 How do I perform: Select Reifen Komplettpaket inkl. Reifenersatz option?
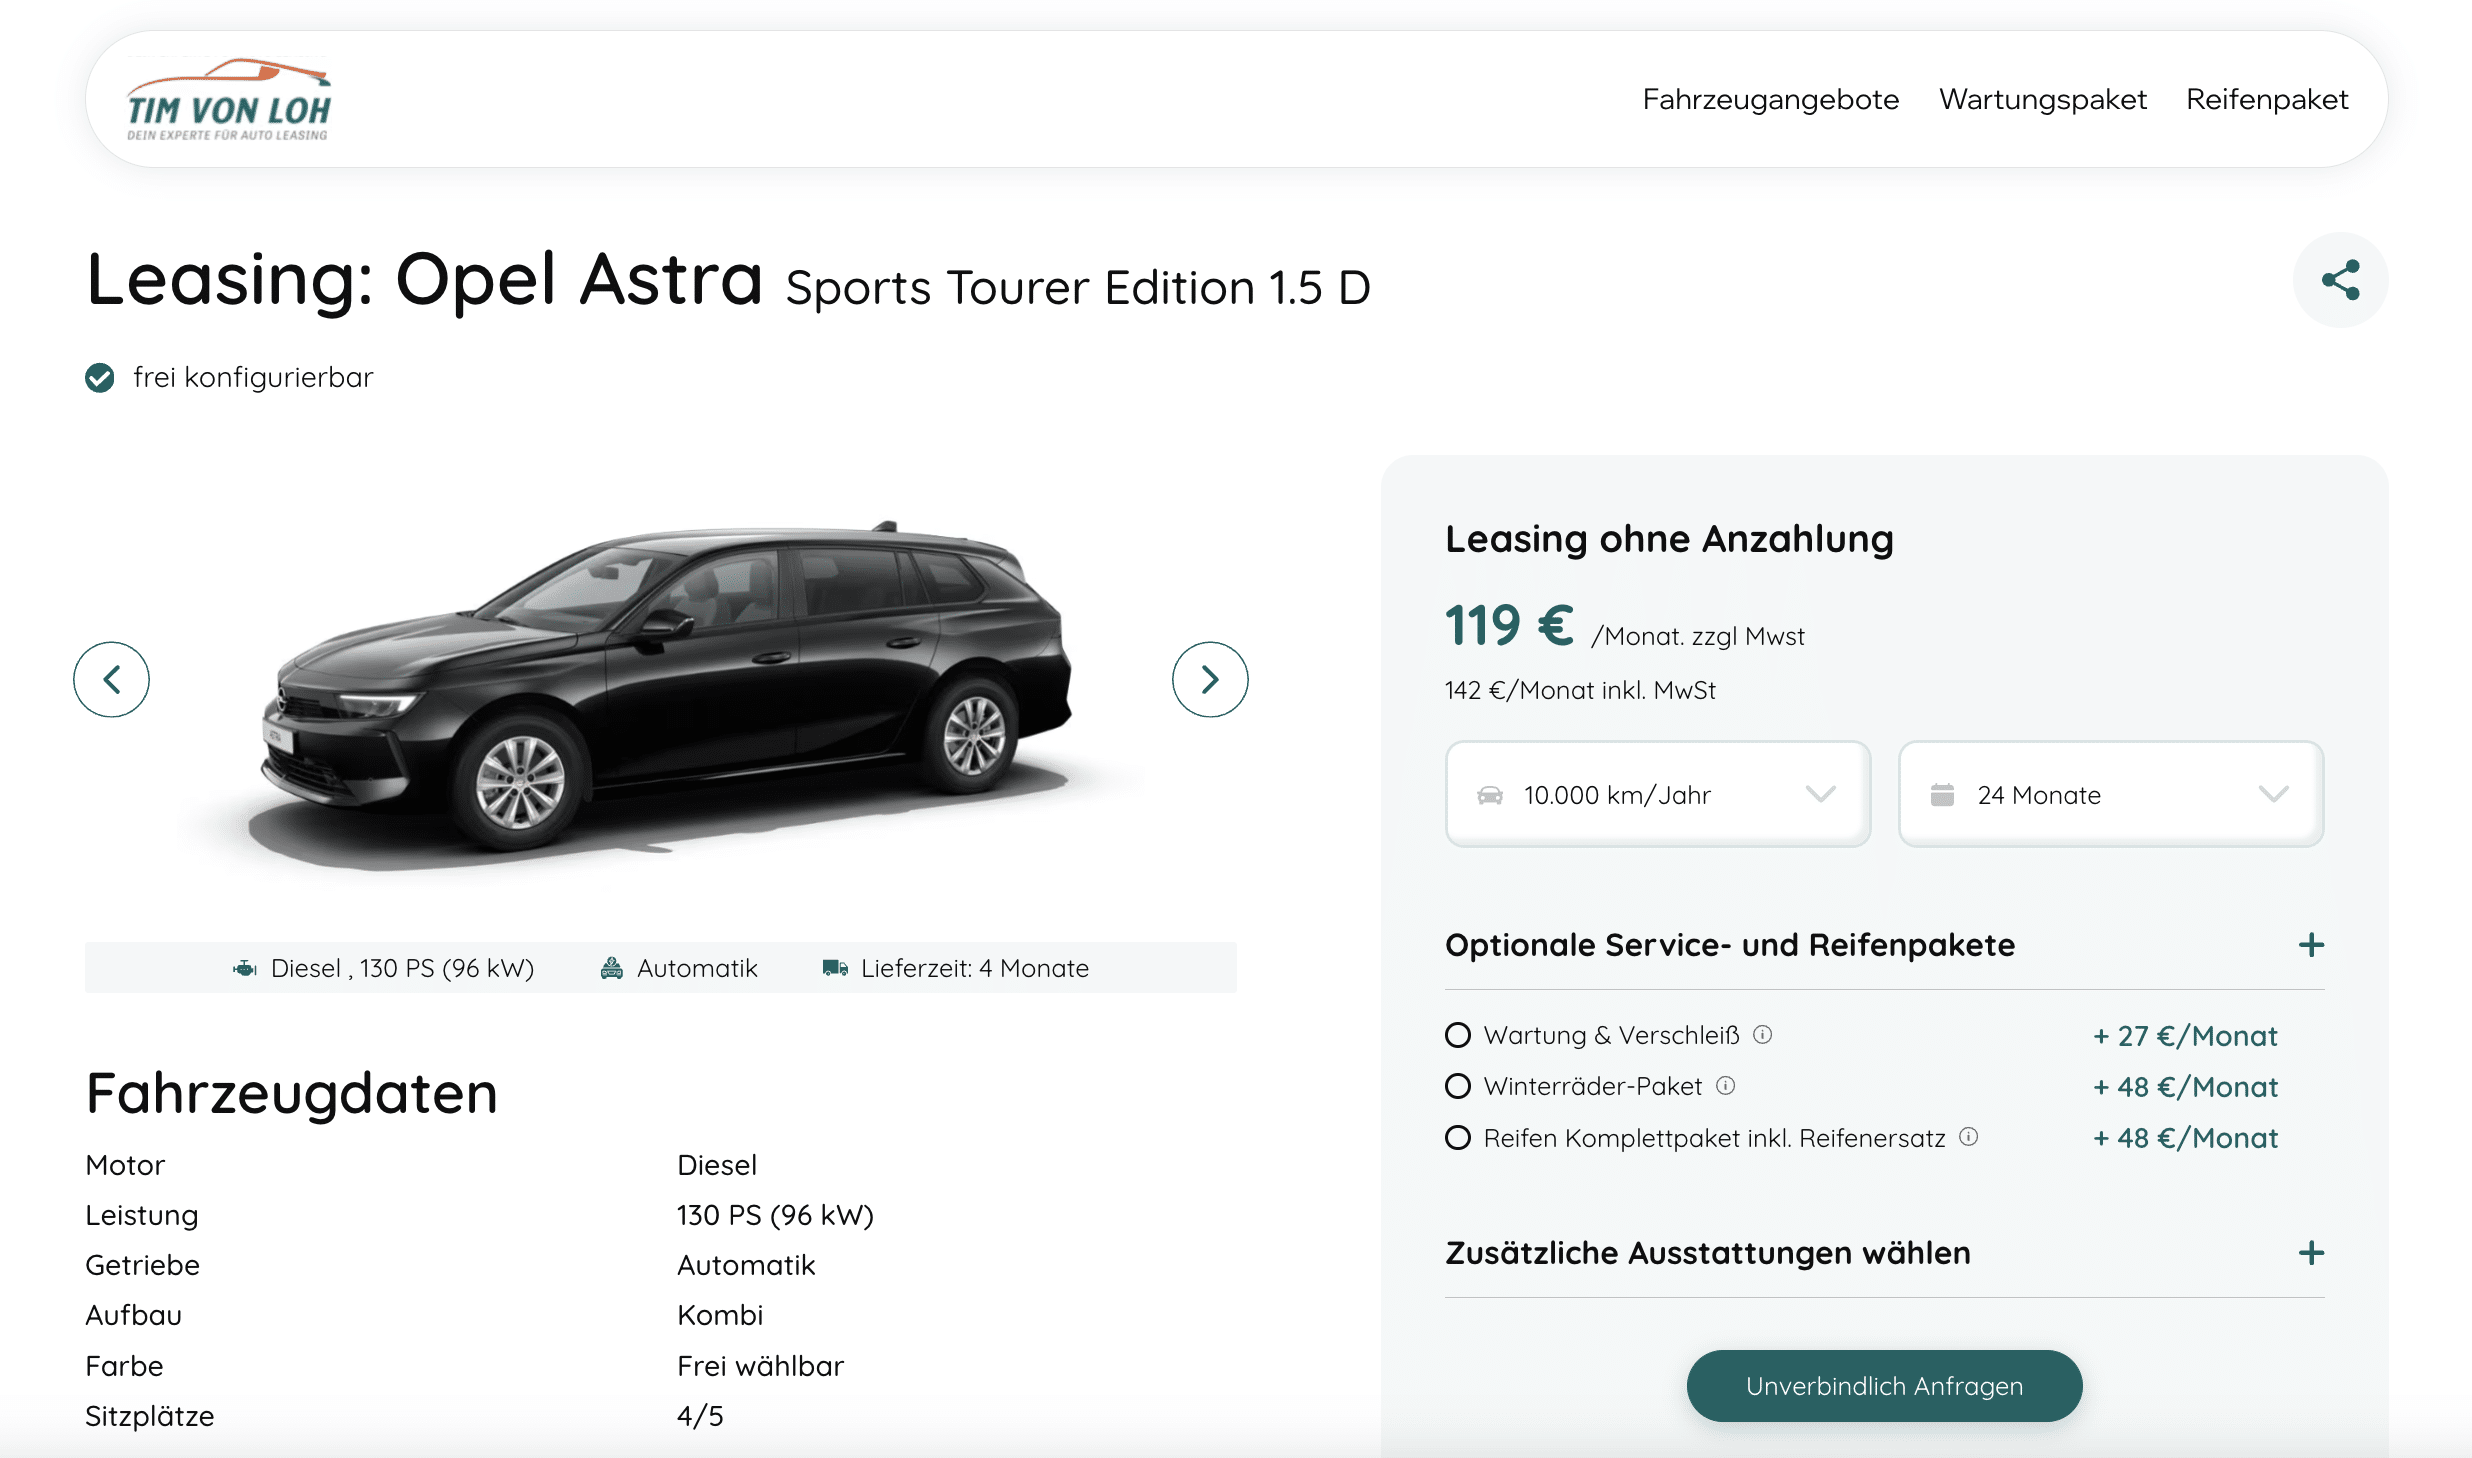click(x=1458, y=1138)
